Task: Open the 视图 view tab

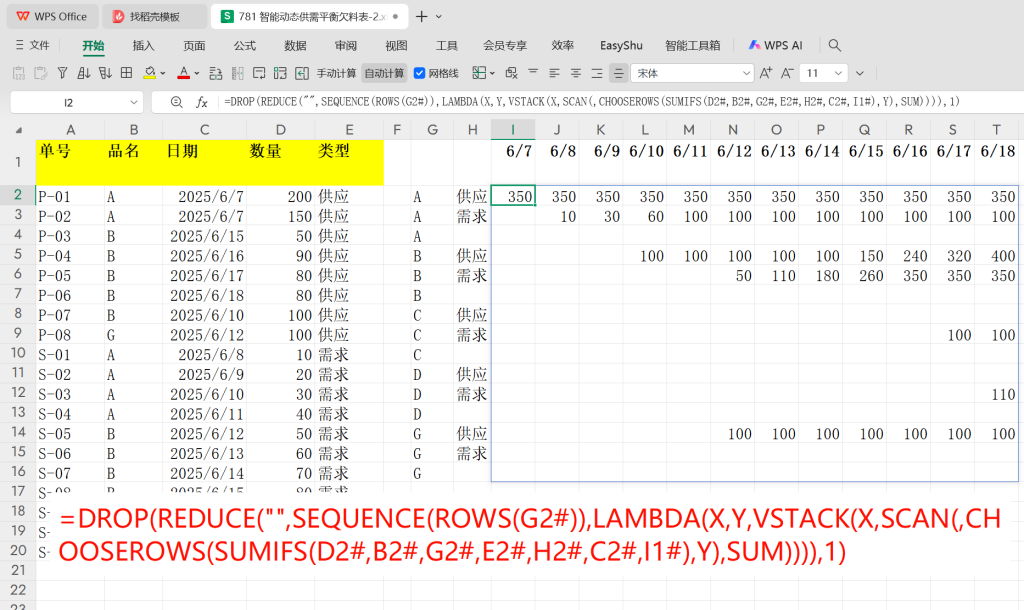Action: pos(396,45)
